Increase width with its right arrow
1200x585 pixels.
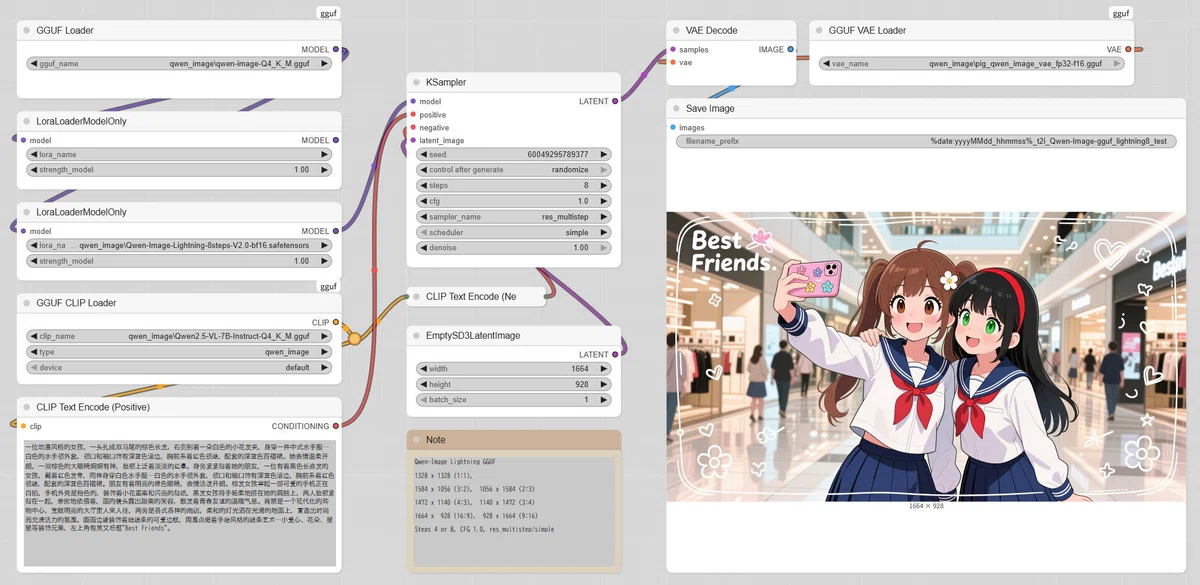click(604, 369)
